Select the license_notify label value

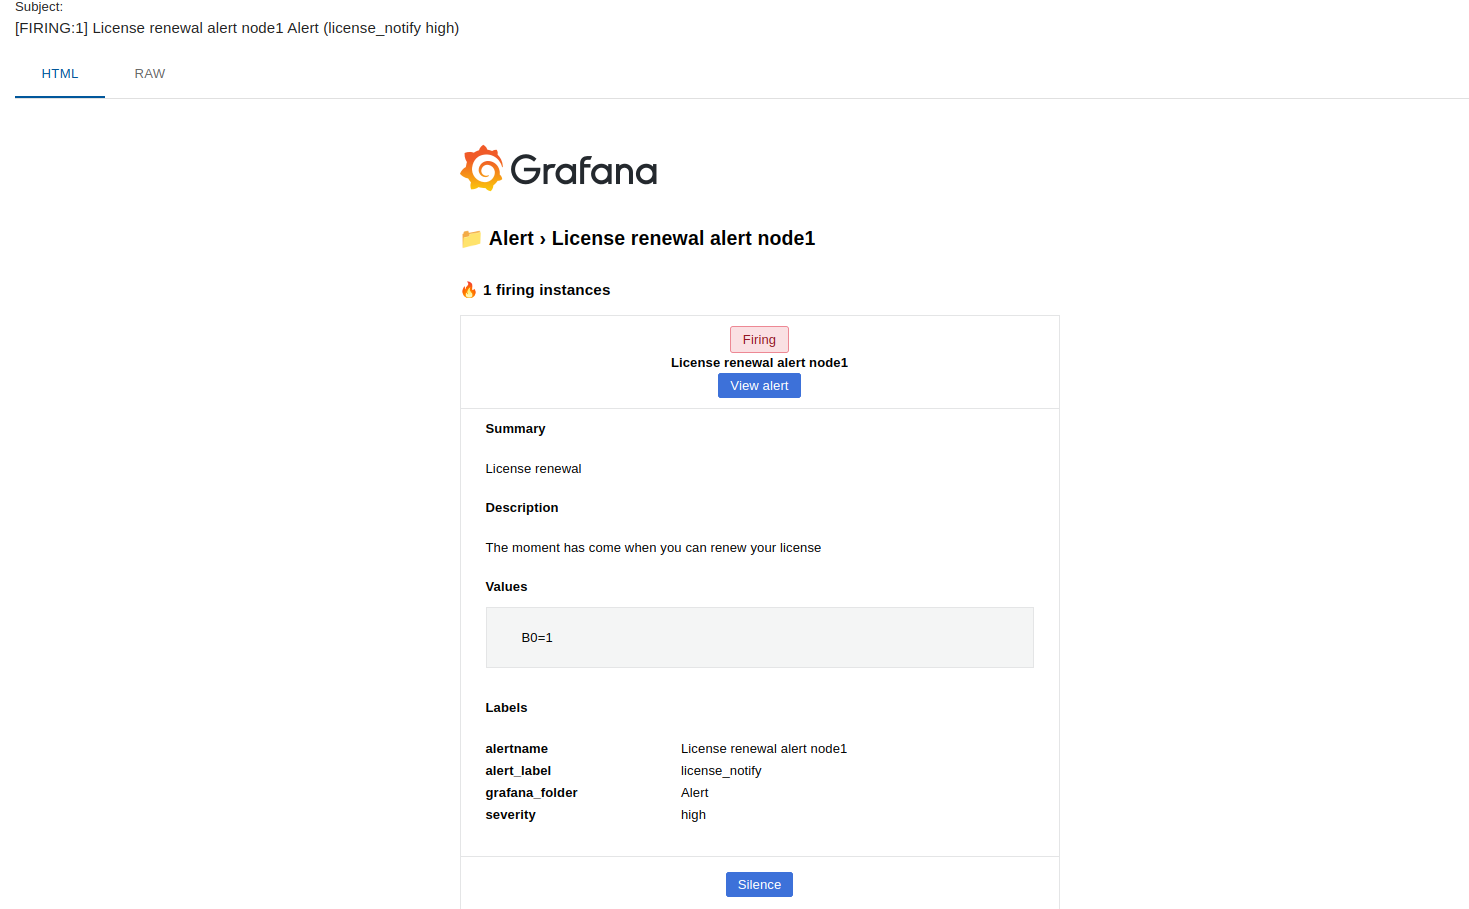coord(721,771)
